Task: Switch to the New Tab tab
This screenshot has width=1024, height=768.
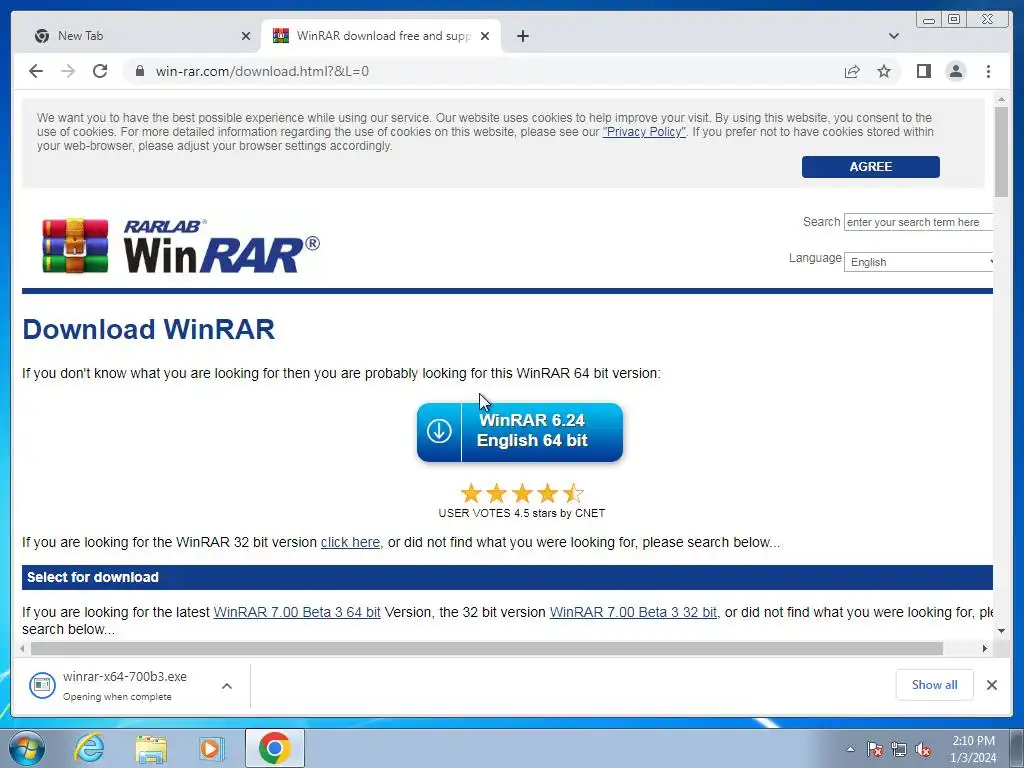Action: (x=137, y=36)
